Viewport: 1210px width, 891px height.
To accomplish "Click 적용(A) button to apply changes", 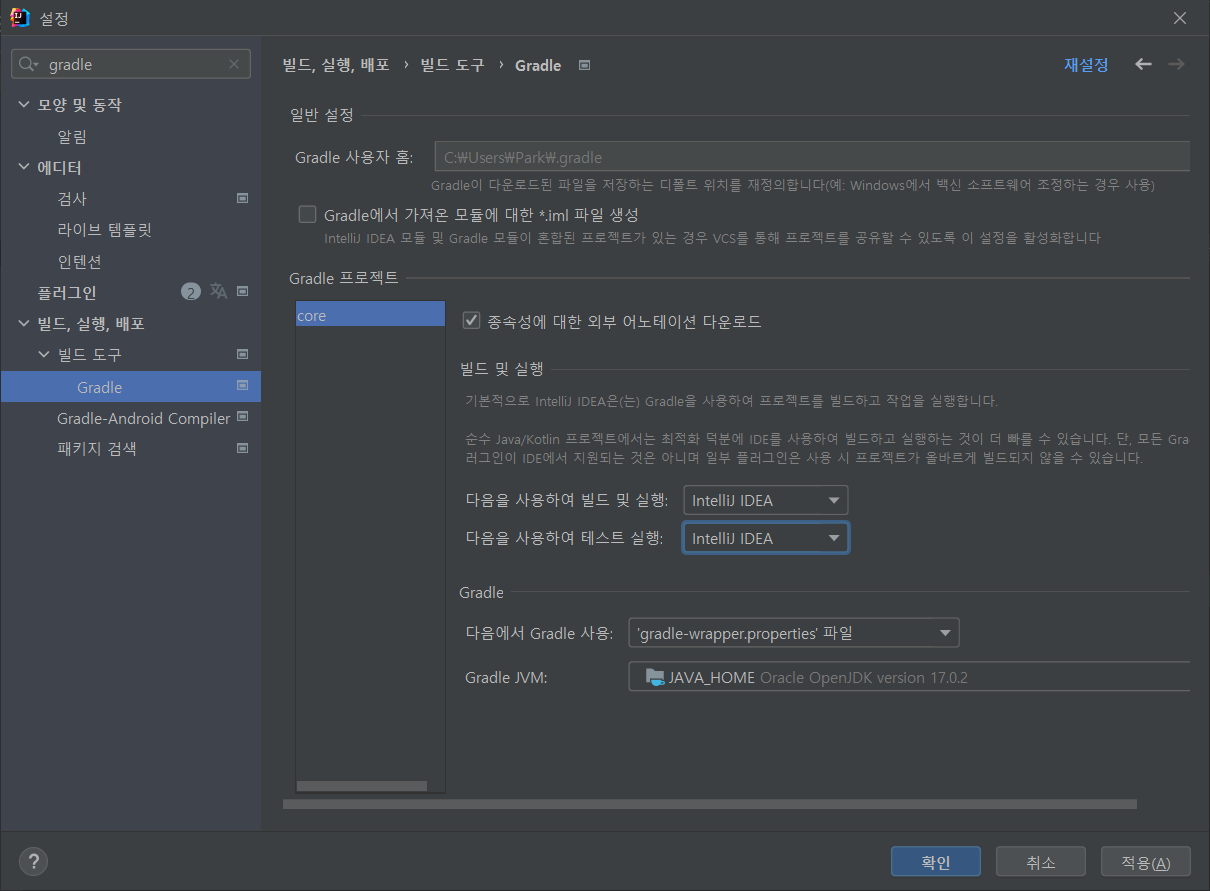I will [x=1145, y=862].
